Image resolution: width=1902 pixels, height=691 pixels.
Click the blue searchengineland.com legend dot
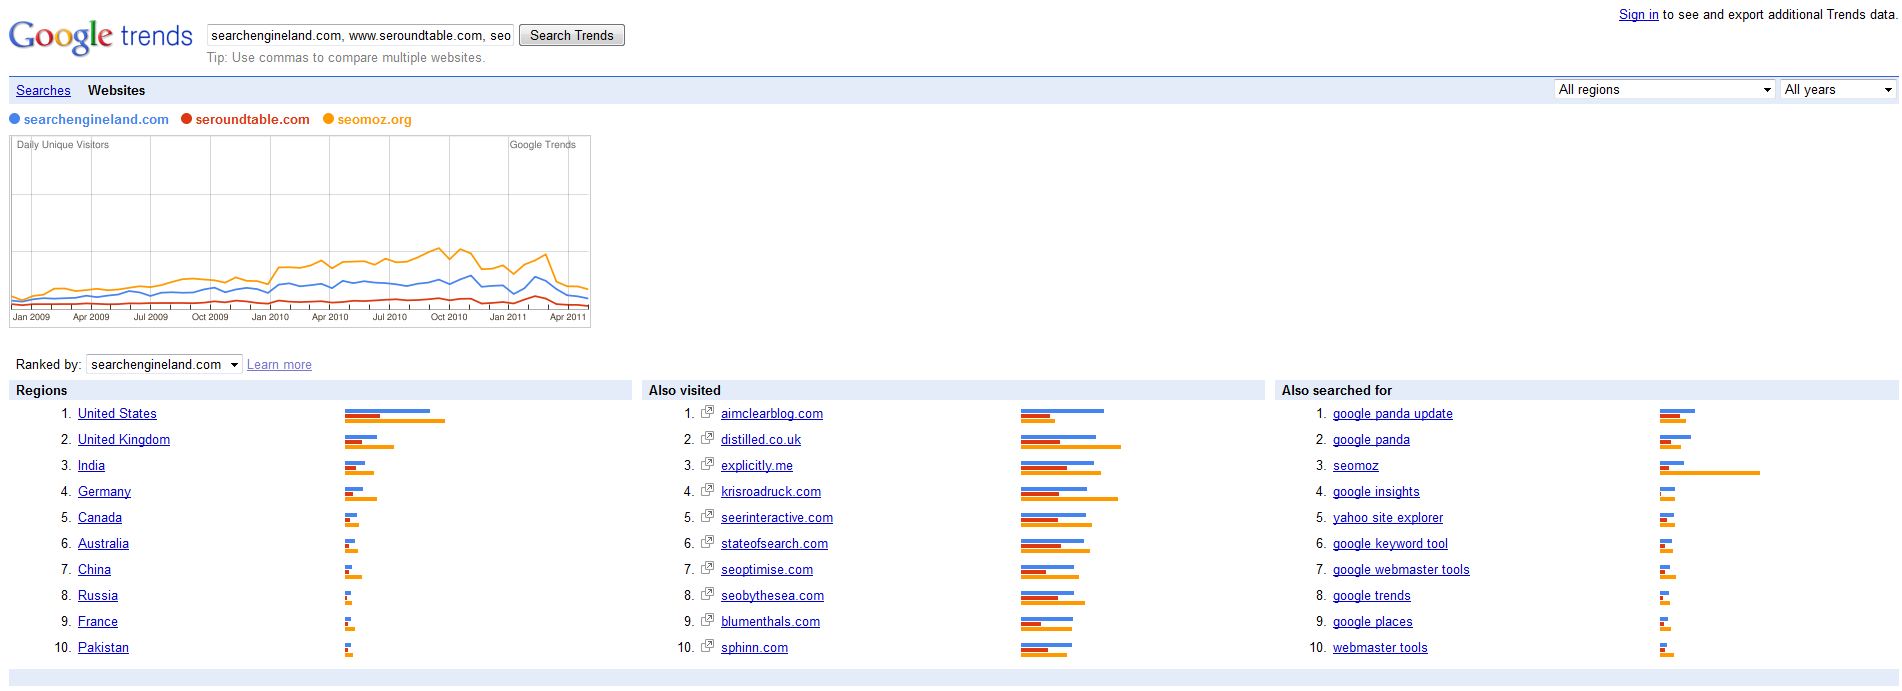click(14, 119)
